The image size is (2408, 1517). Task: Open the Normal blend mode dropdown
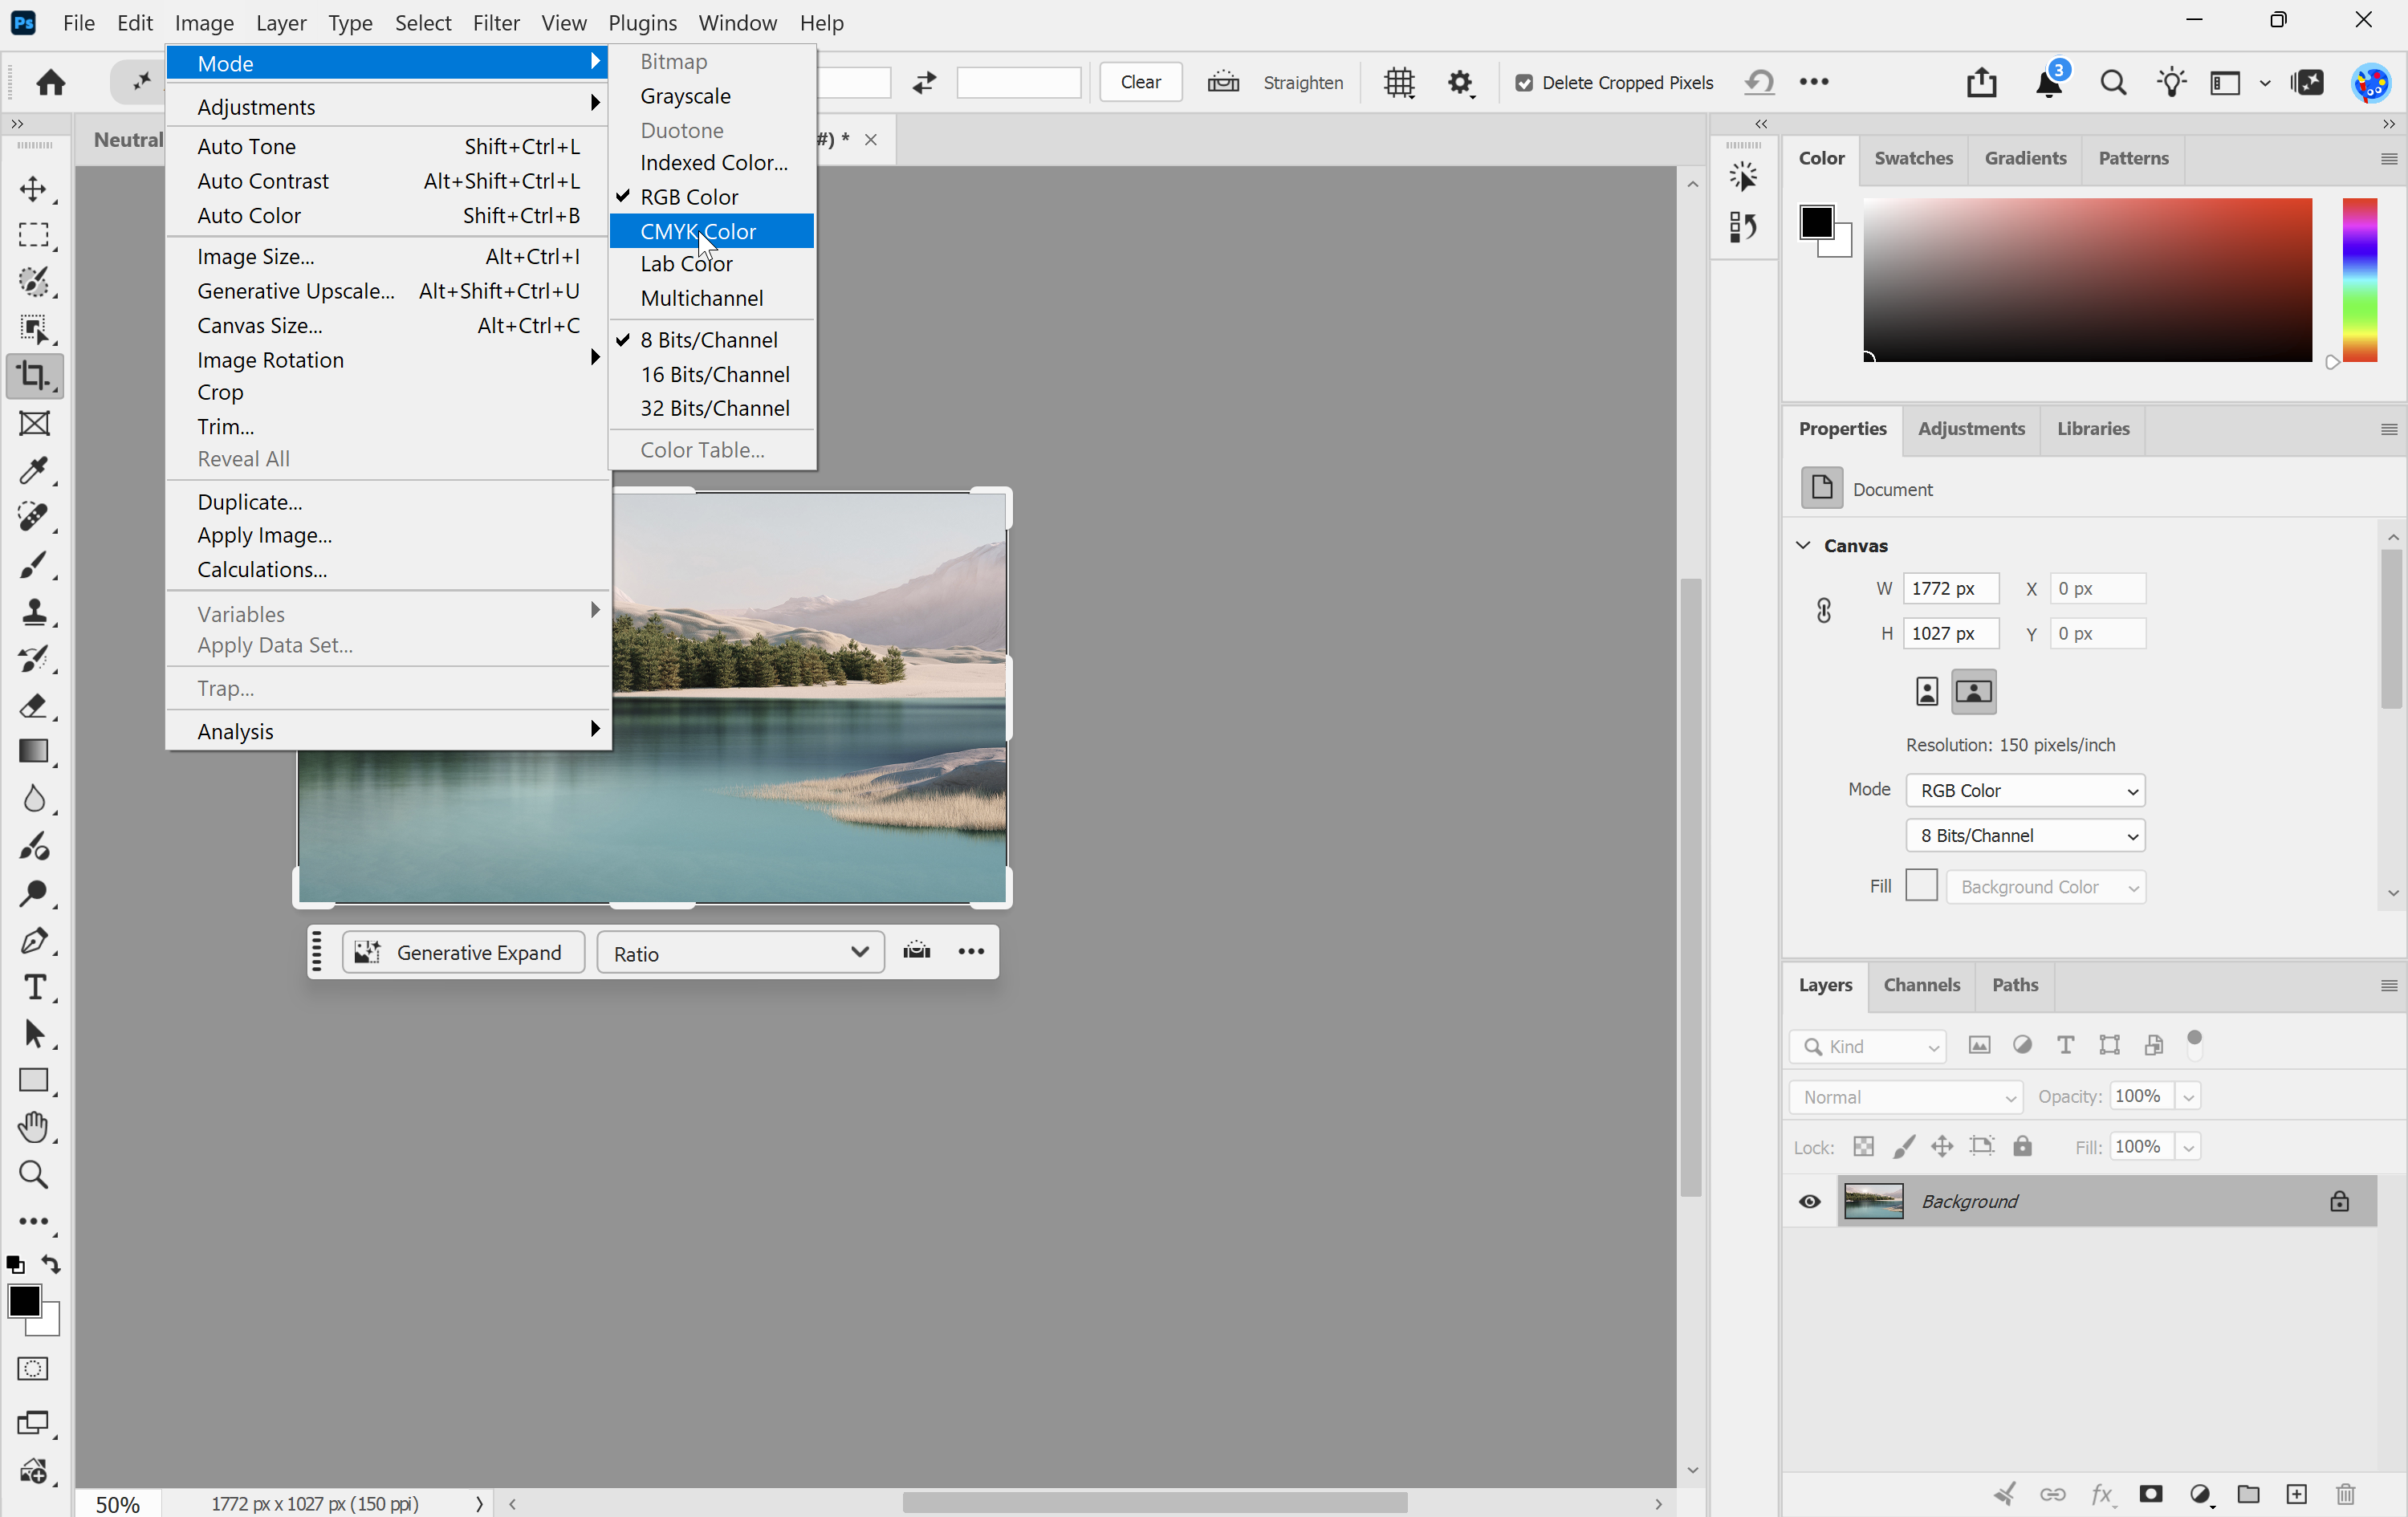coord(1906,1097)
